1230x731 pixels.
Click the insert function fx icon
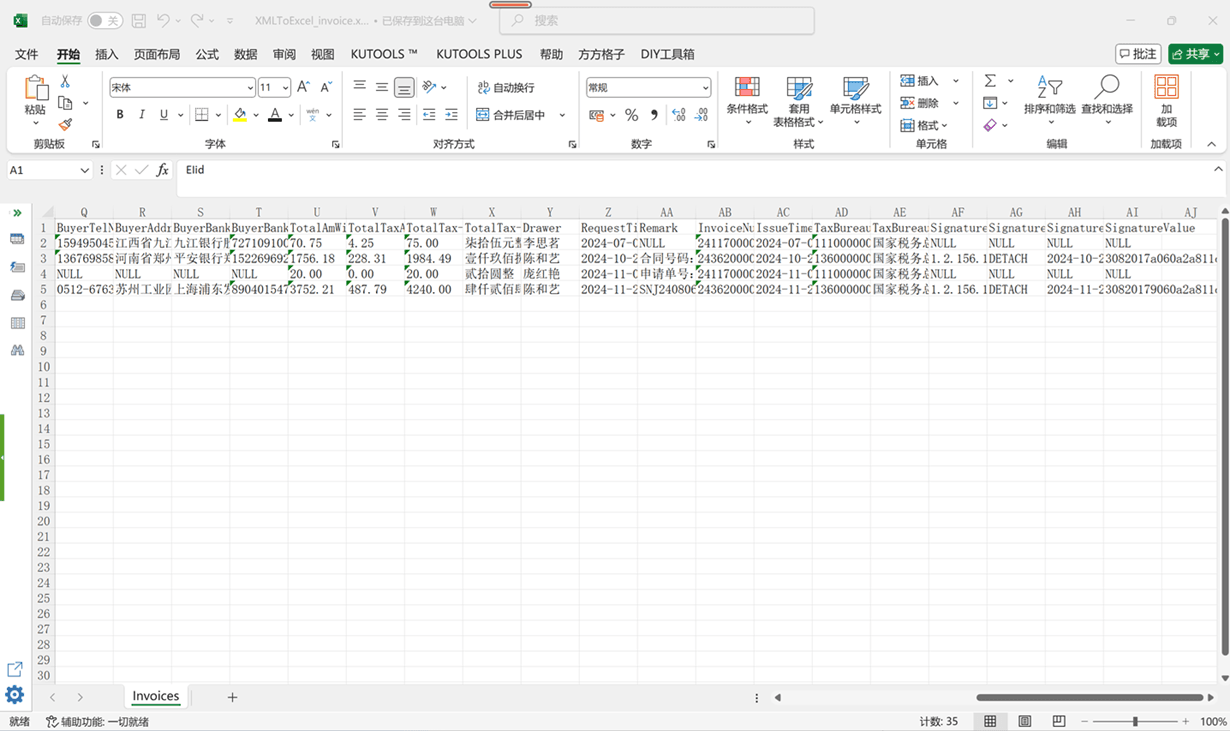pyautogui.click(x=163, y=170)
